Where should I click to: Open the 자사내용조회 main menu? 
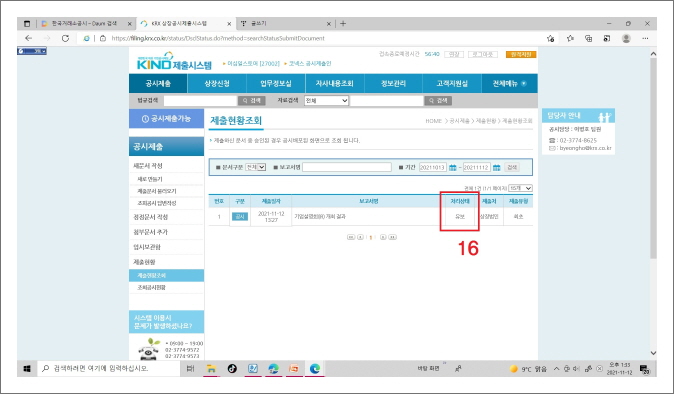(x=334, y=83)
